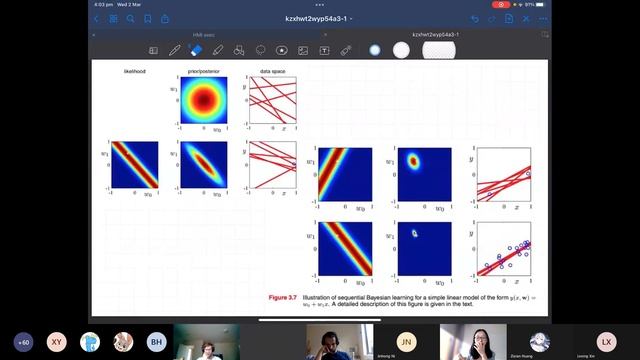The width and height of the screenshot is (640, 360).
Task: Select the video of man in green room
Action: point(207,342)
